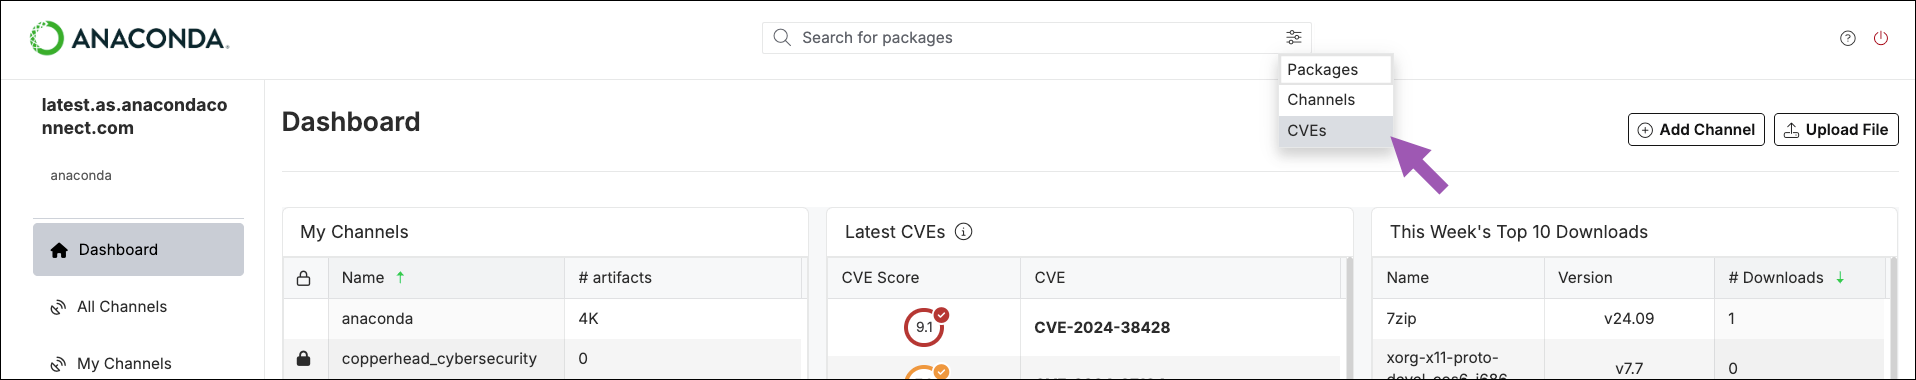
Task: Click the 9.1 CVE score badge
Action: (925, 326)
